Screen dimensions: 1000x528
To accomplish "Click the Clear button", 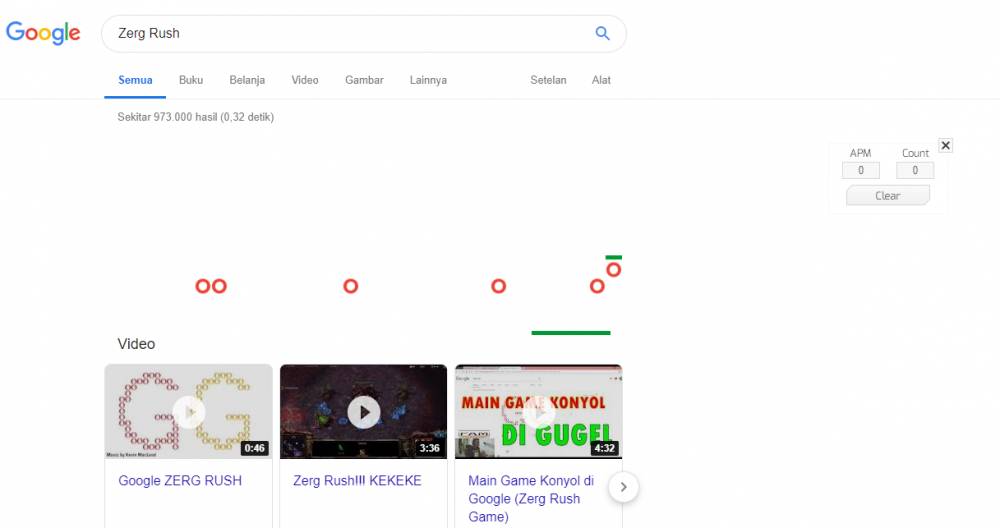I will pos(888,195).
